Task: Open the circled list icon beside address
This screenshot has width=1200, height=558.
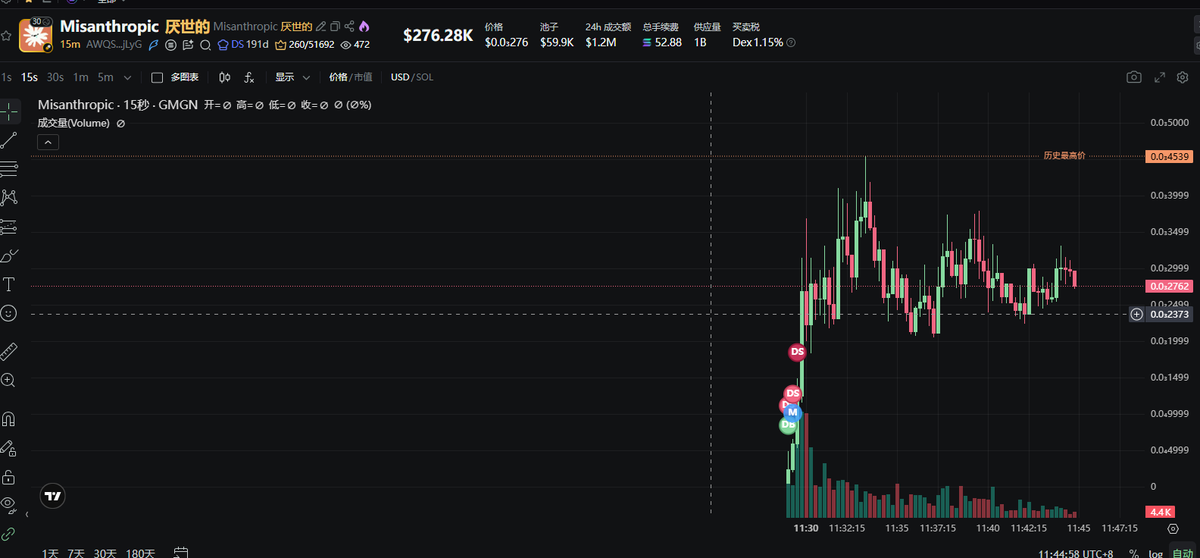Action: 171,45
